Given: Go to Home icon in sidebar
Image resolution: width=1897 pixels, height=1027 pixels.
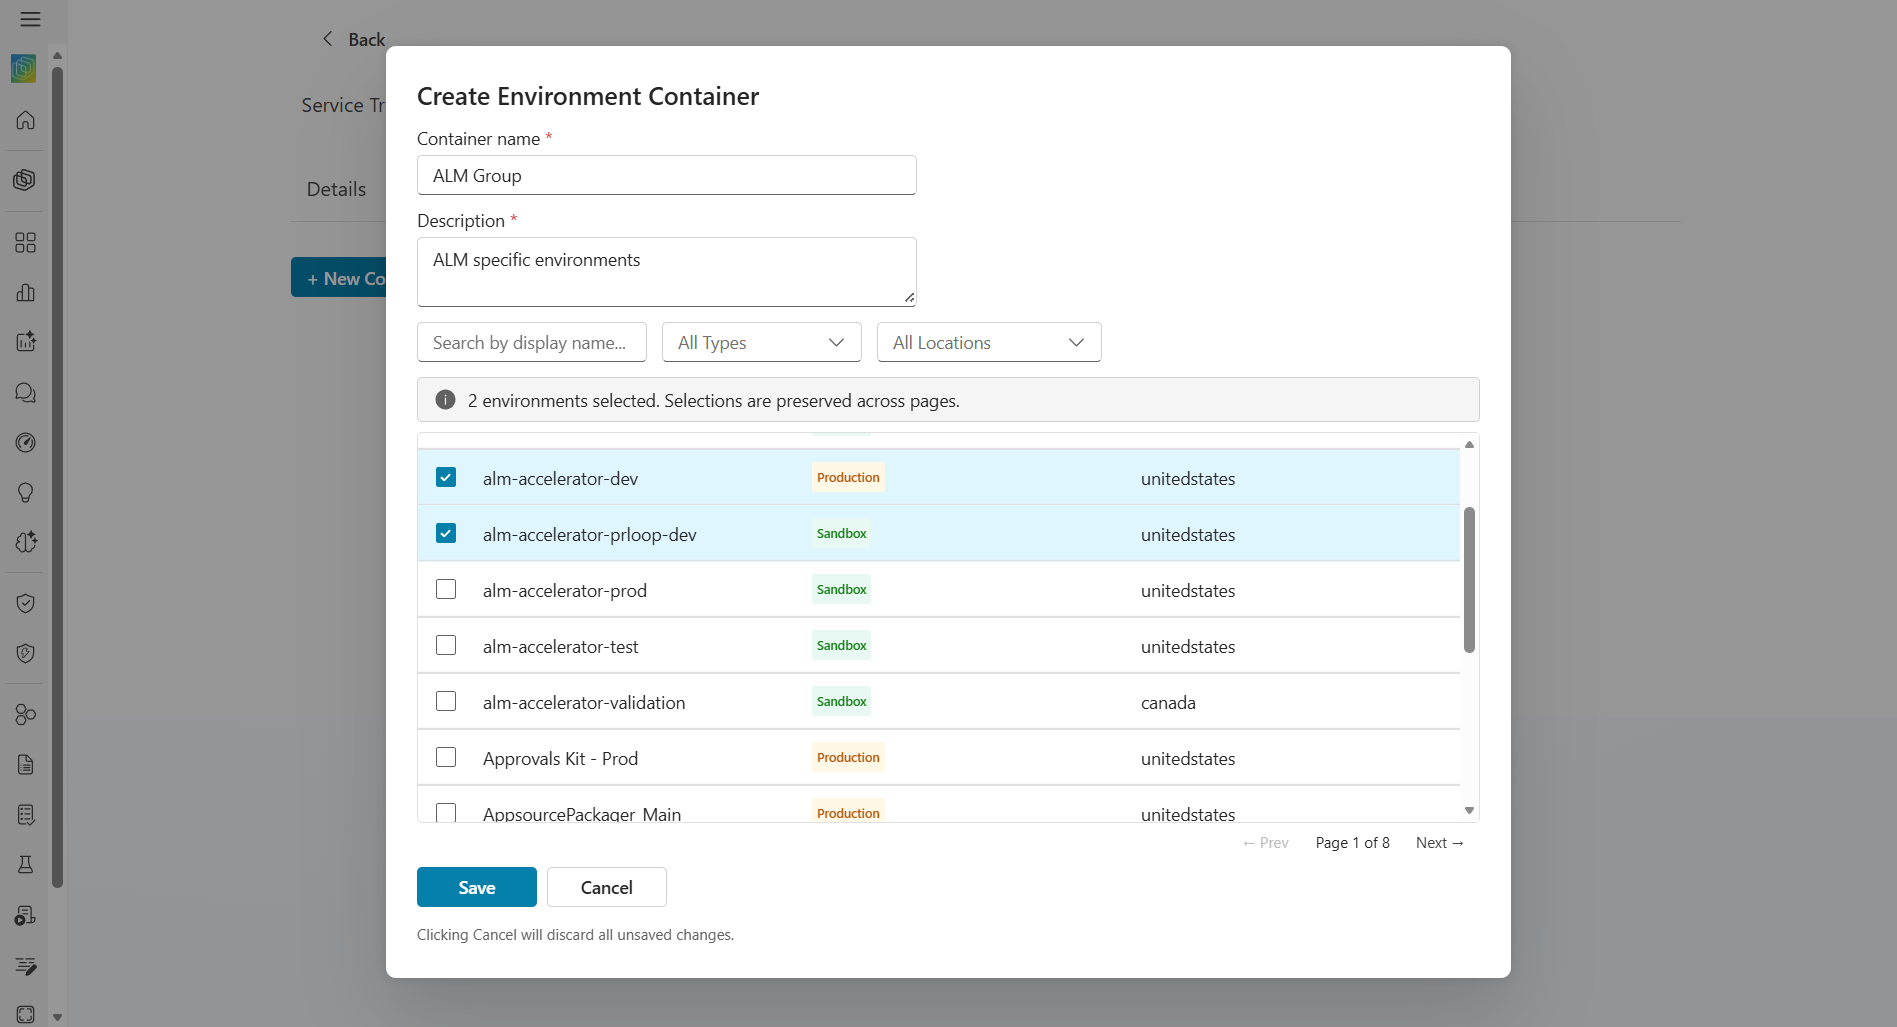Looking at the screenshot, I should click(26, 120).
